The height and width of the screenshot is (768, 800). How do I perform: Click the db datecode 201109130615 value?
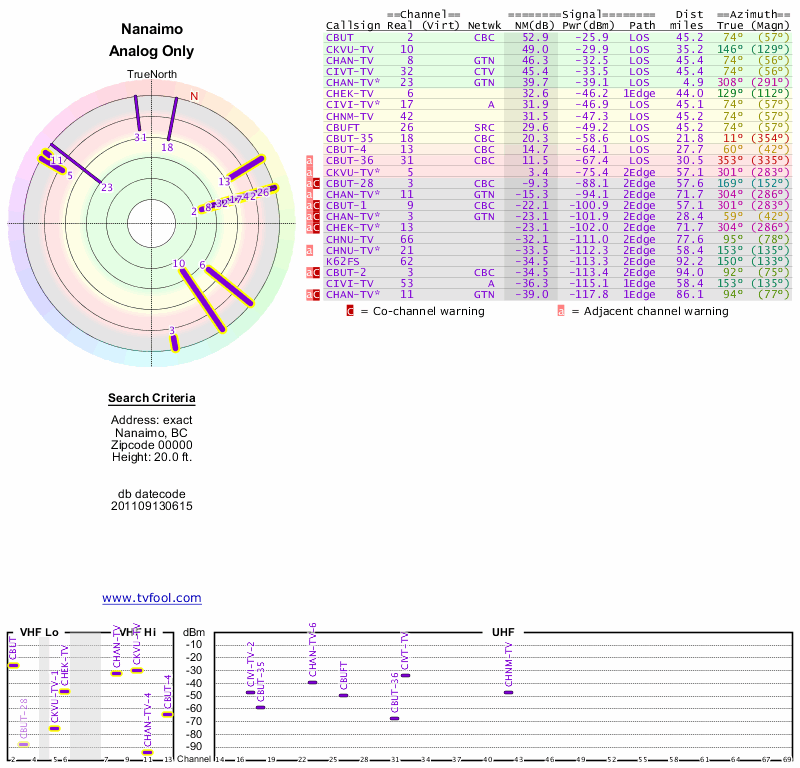point(152,506)
